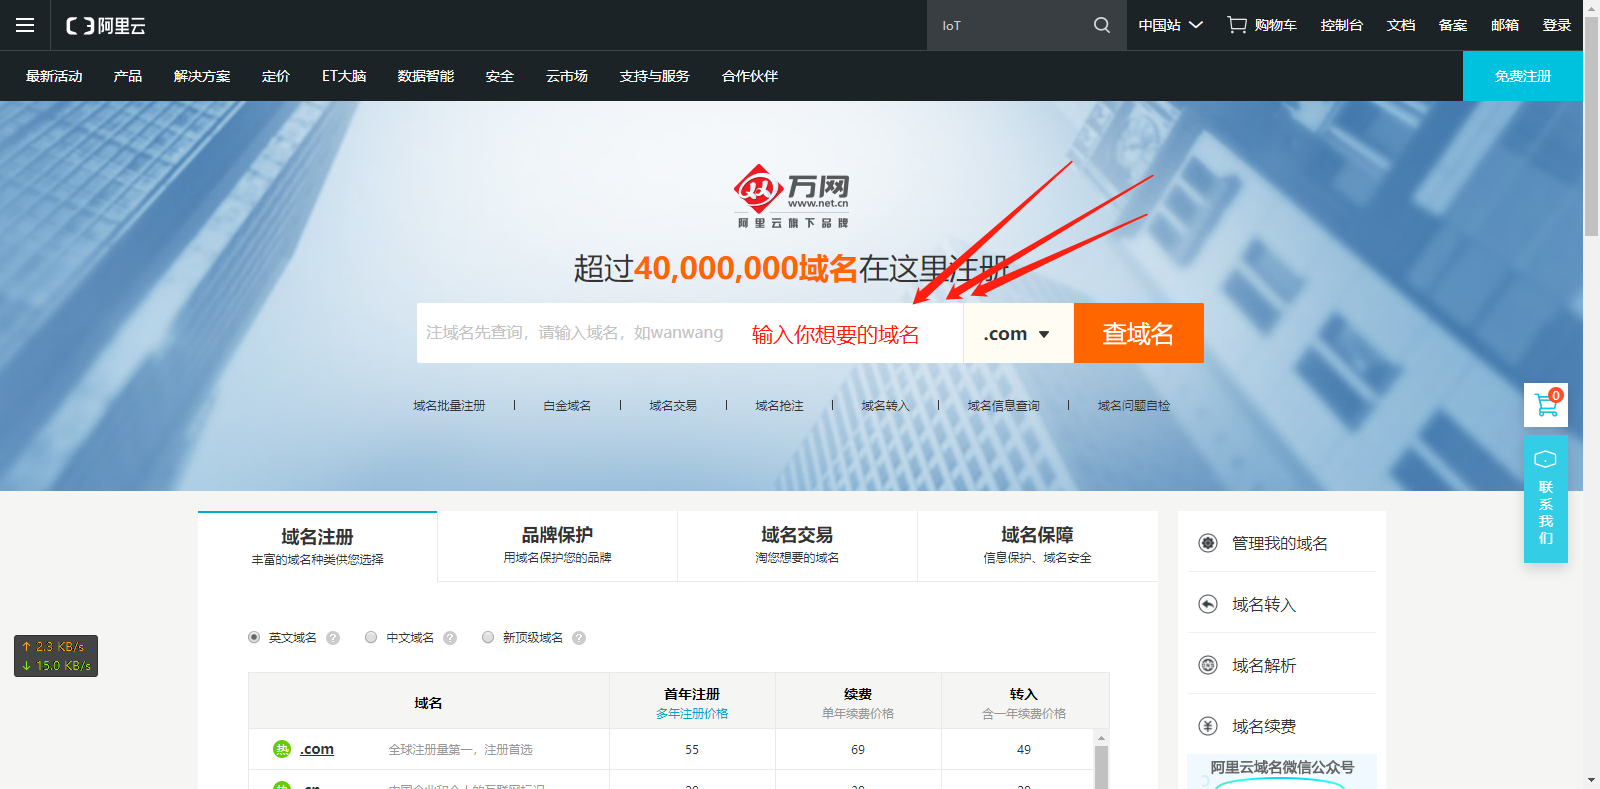
Task: Click the Wanwang www.net.cn logo
Action: (793, 196)
